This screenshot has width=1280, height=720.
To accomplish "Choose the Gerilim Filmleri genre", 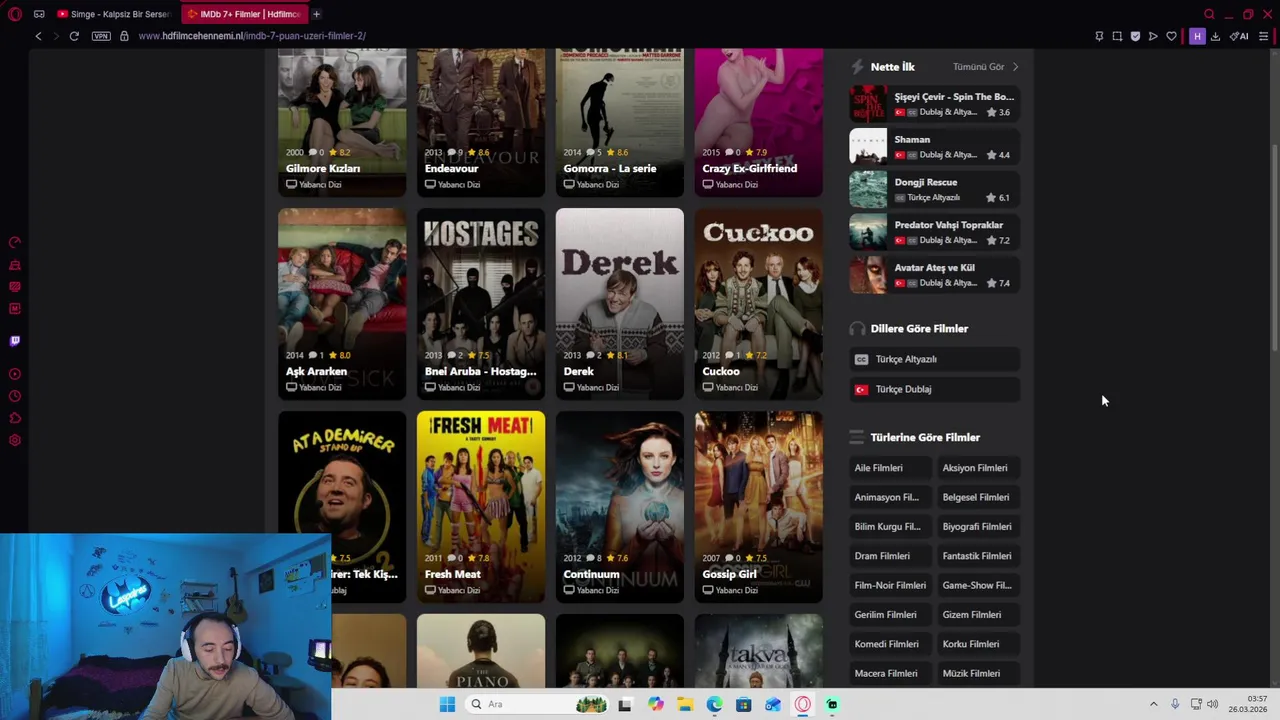I will tap(889, 615).
